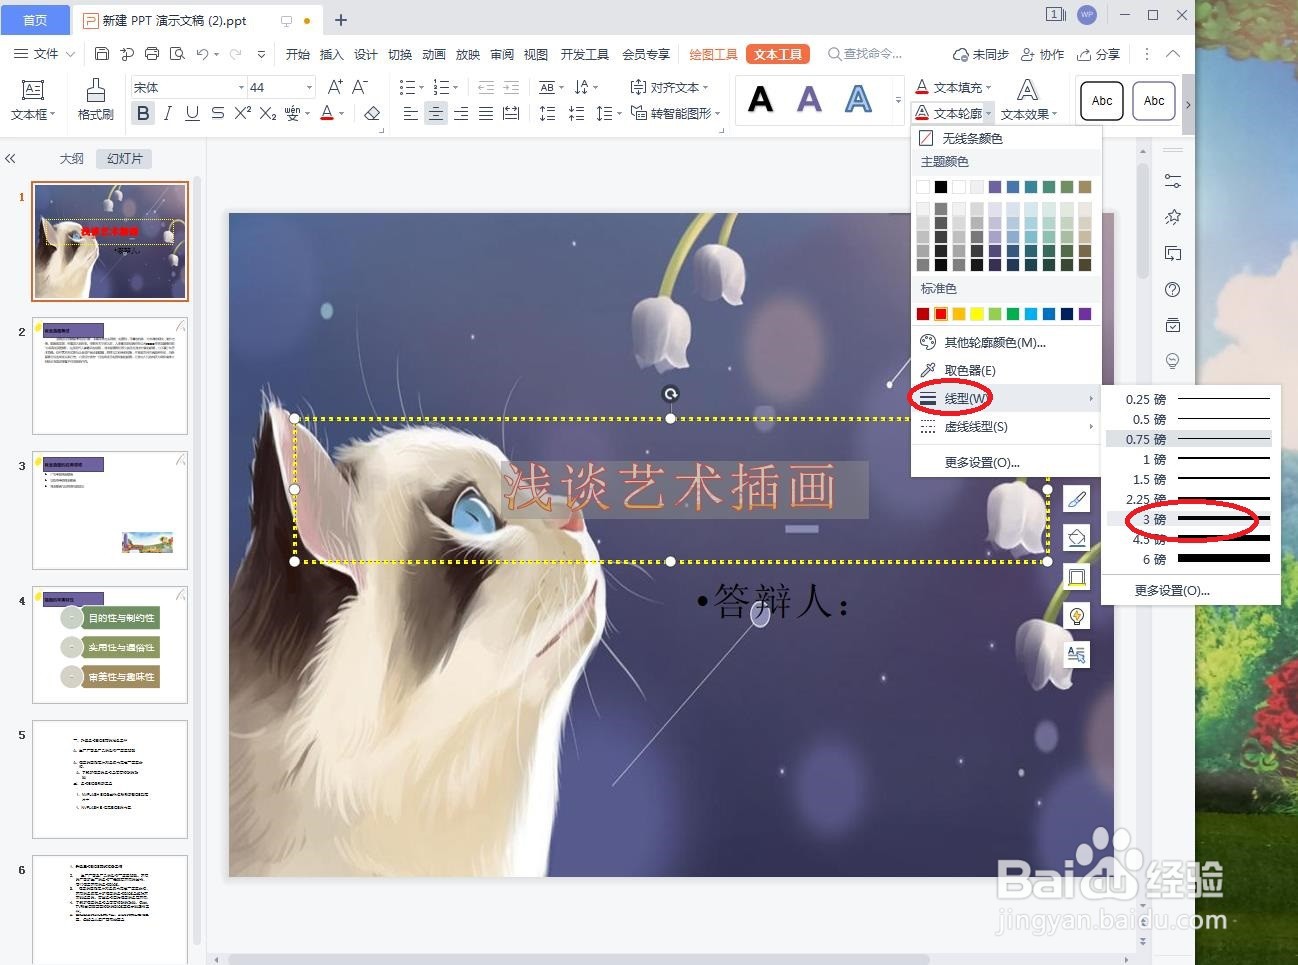Viewport: 1298px width, 965px height.
Task: Switch to the 插入 ribbon tab
Action: point(331,54)
